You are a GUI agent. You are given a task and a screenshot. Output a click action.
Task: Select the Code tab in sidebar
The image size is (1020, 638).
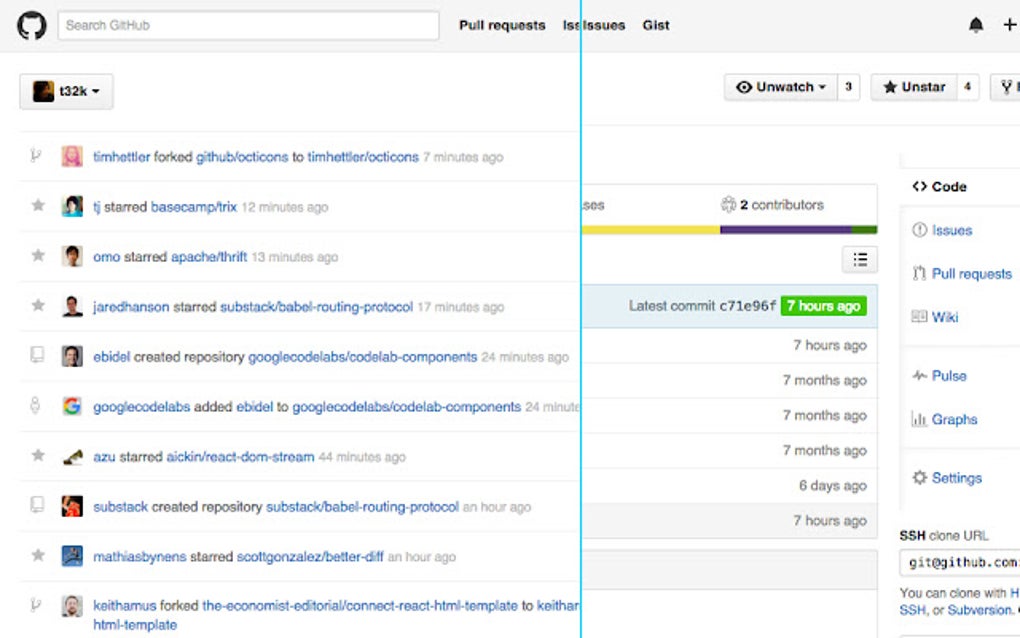coord(939,187)
